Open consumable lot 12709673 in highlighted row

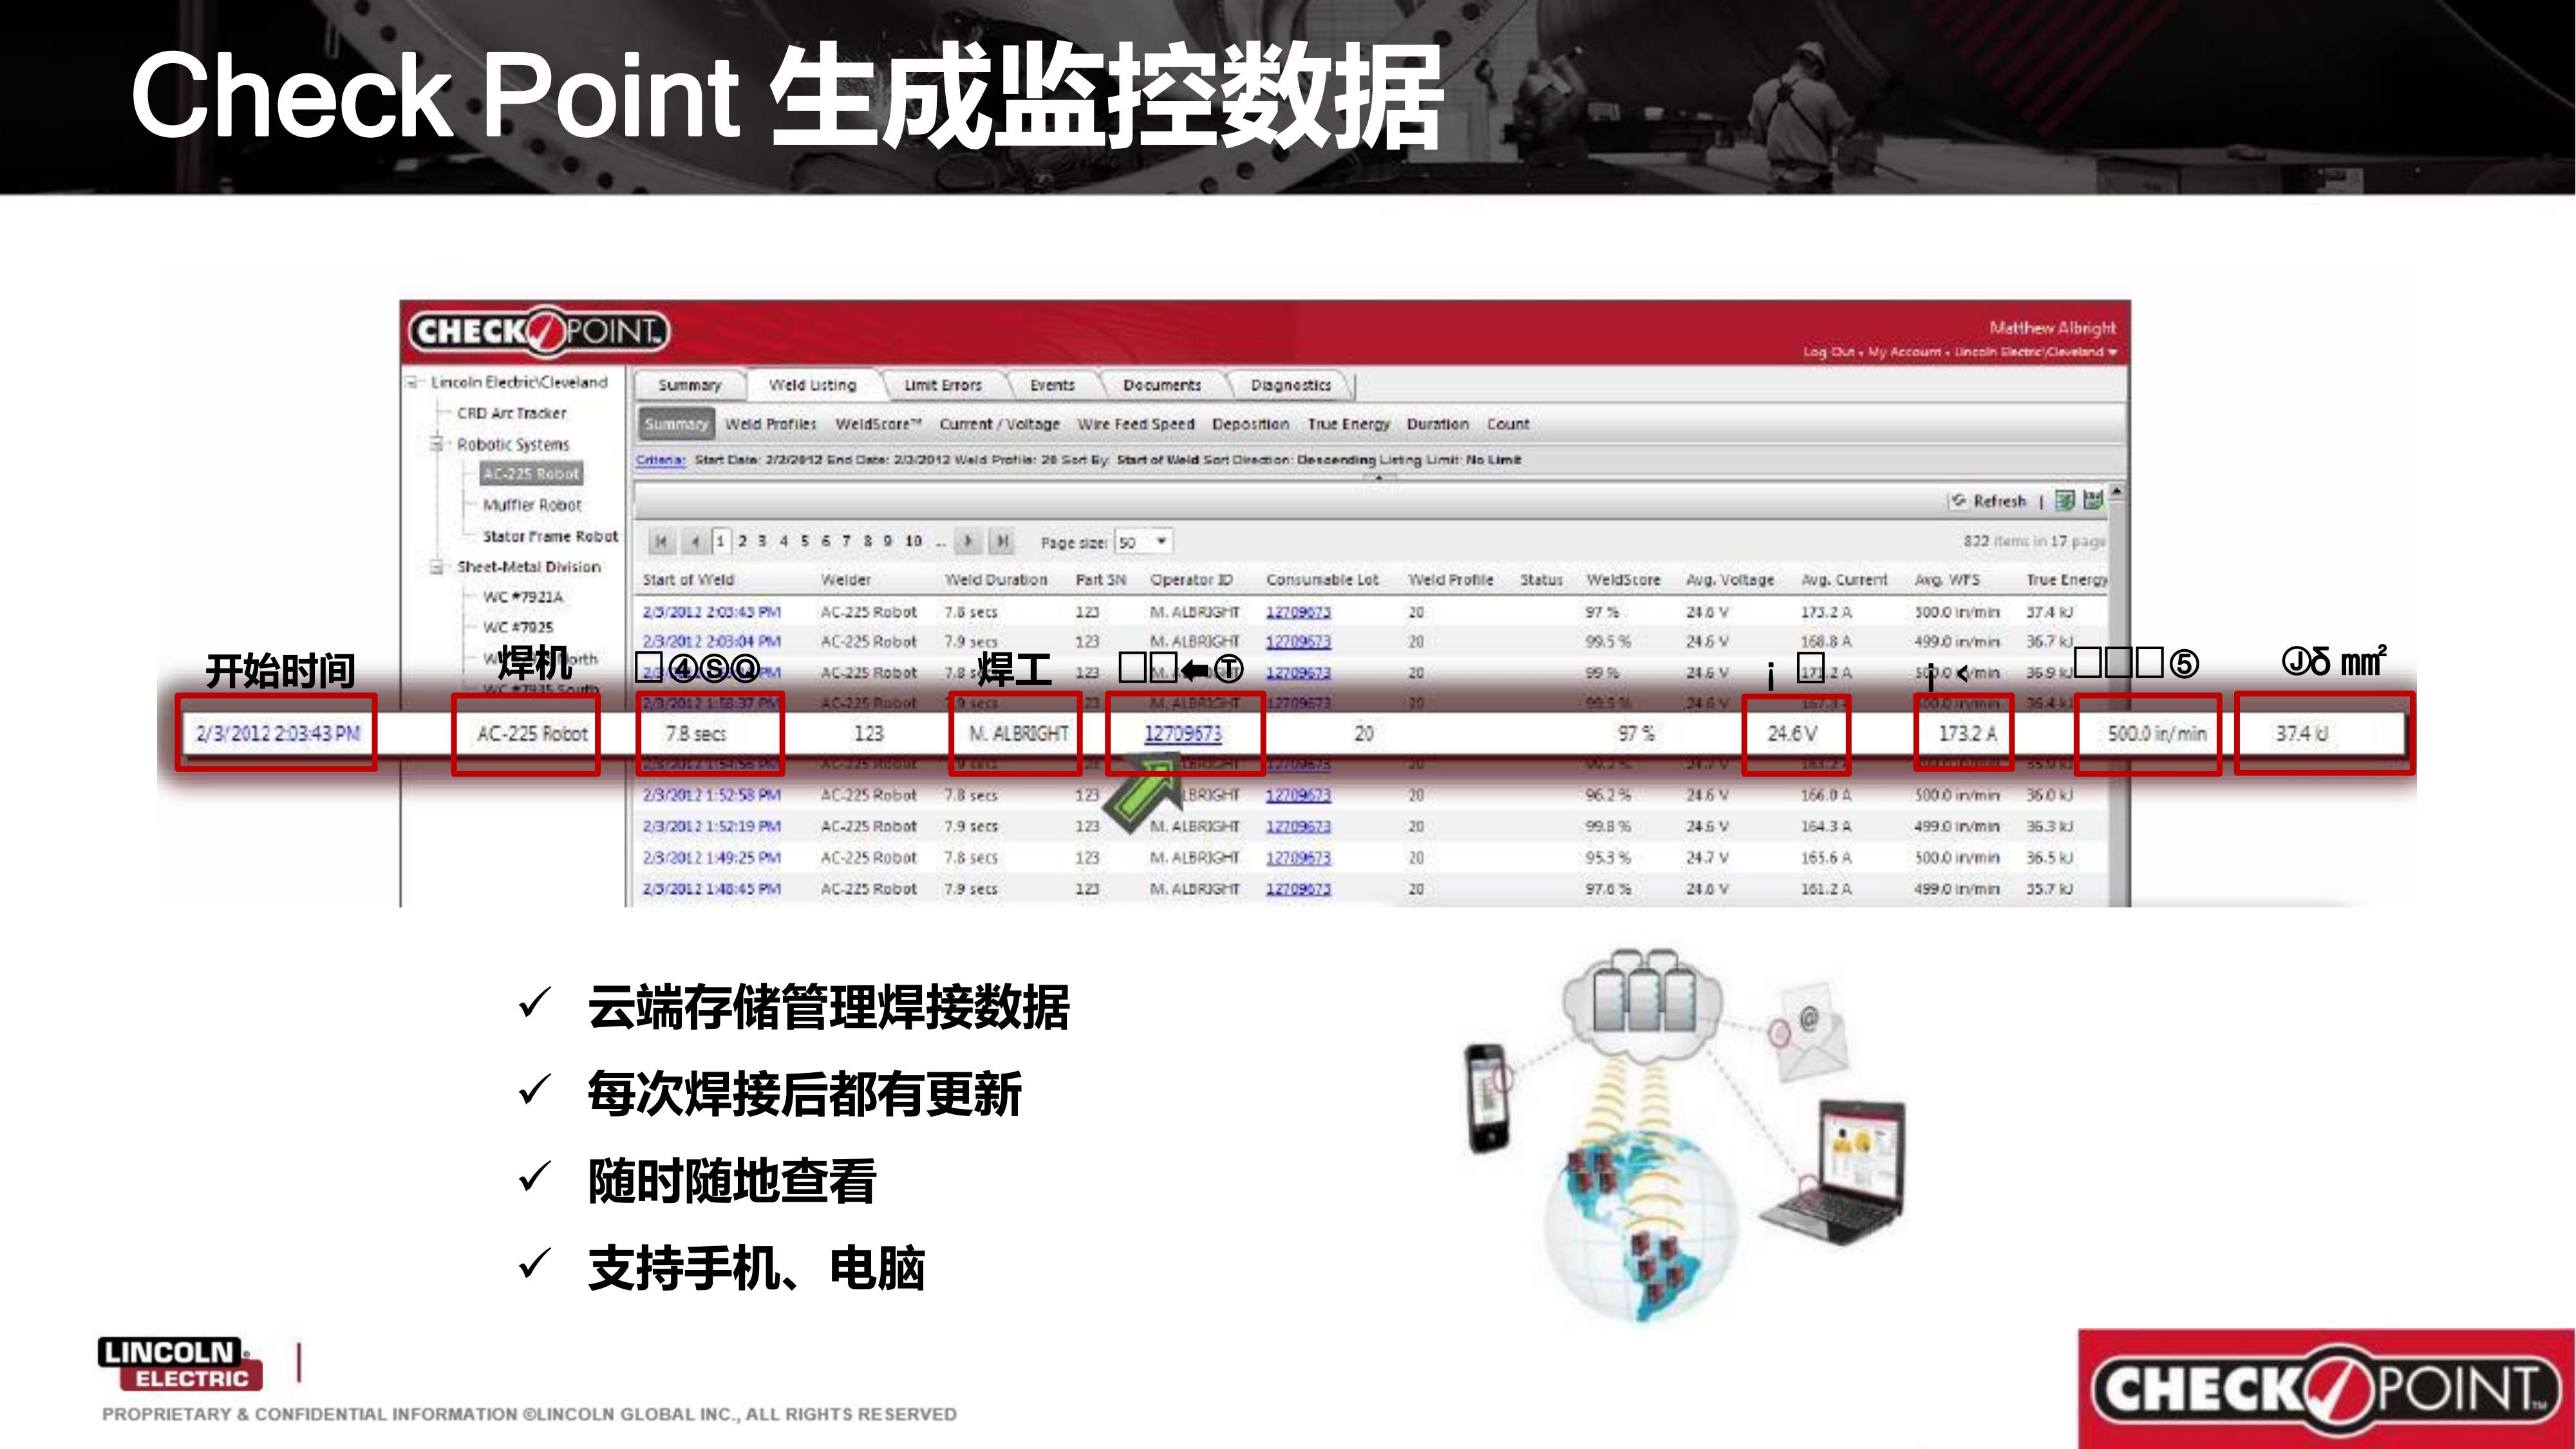coord(1183,734)
